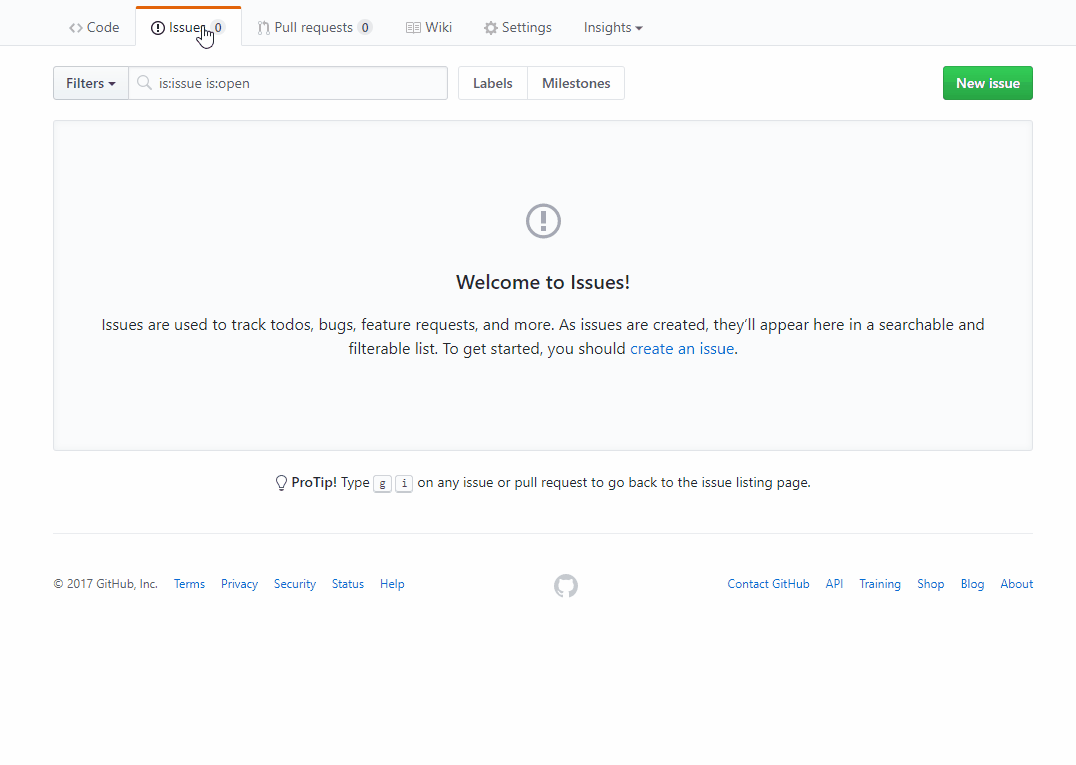Focus the issue search field
Screen dimensions: 1076x765
pyautogui.click(x=288, y=83)
